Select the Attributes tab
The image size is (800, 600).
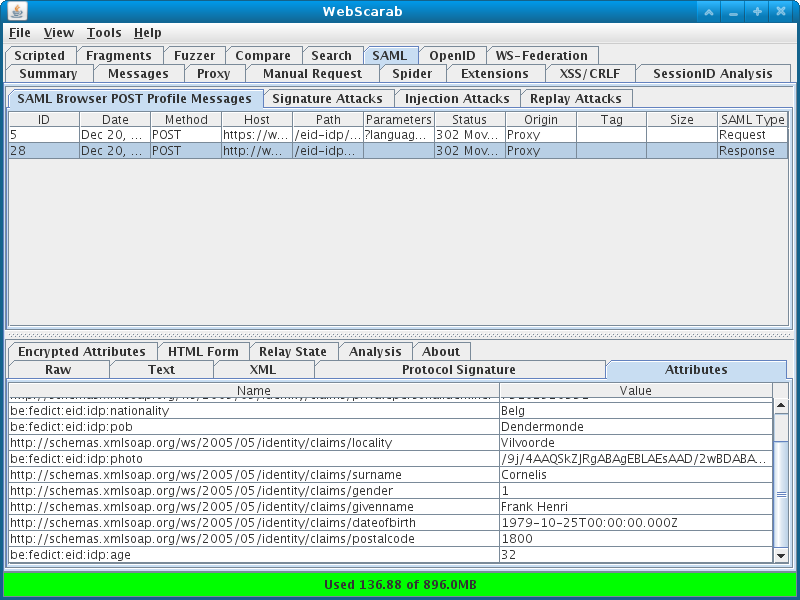point(696,369)
